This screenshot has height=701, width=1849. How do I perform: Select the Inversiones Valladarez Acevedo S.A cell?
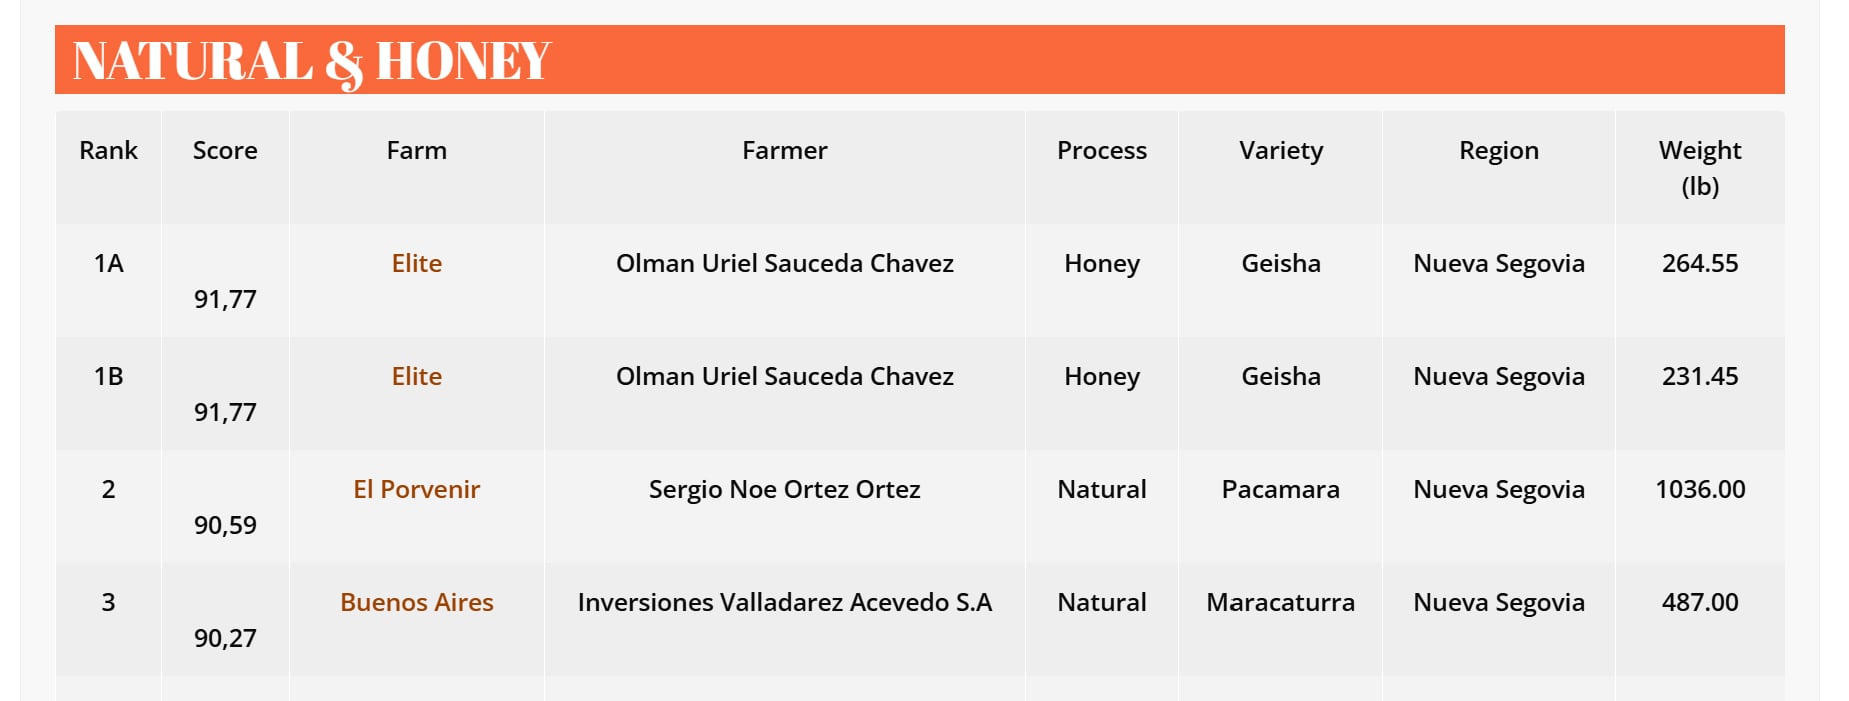pyautogui.click(x=784, y=602)
